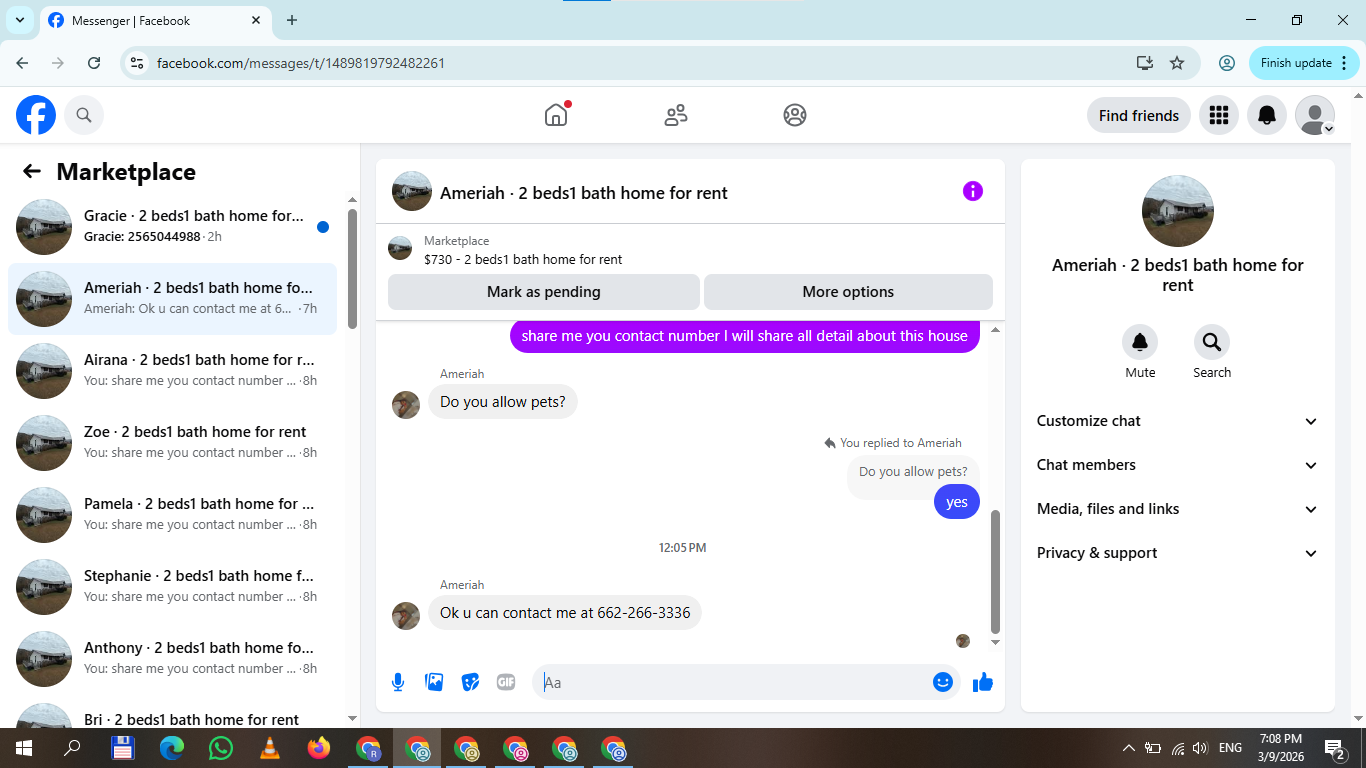Open Stephanie conversation
The image size is (1366, 768).
[172, 587]
